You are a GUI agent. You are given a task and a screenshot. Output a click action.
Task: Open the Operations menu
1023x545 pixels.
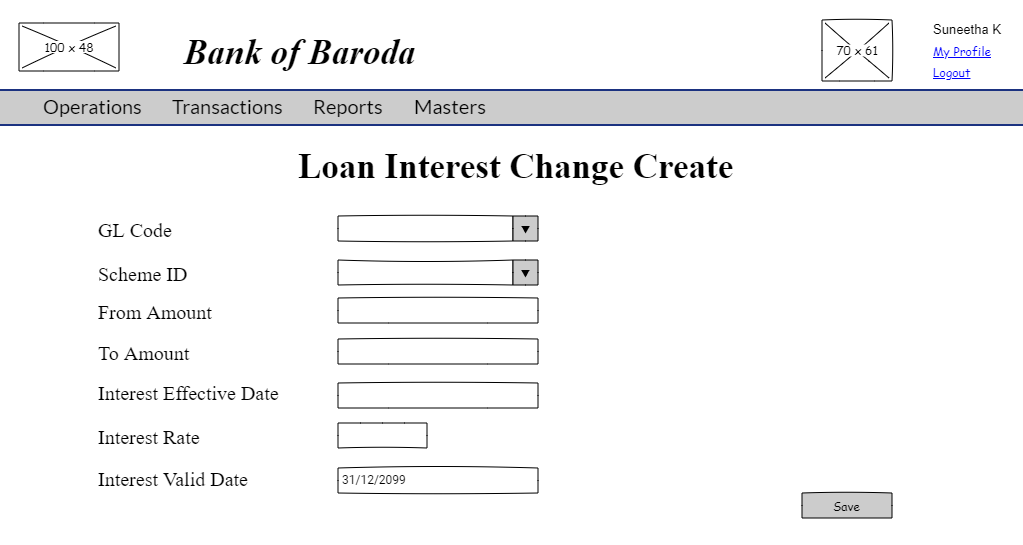pos(92,107)
